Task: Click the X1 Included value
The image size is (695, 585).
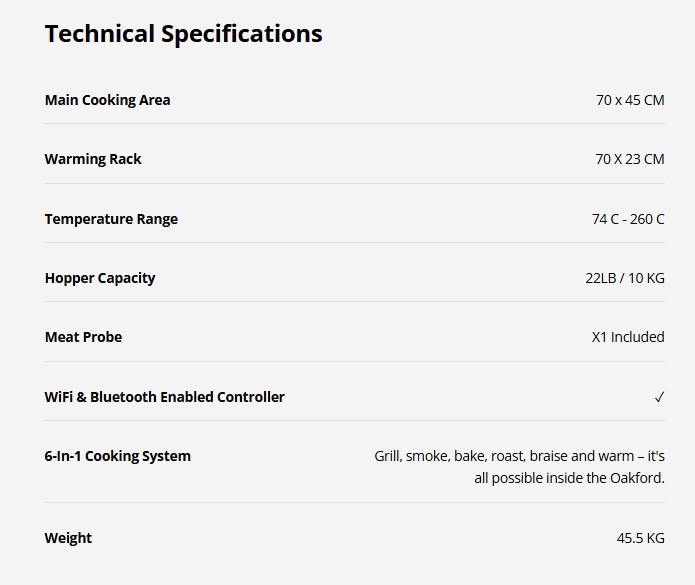Action: click(628, 337)
